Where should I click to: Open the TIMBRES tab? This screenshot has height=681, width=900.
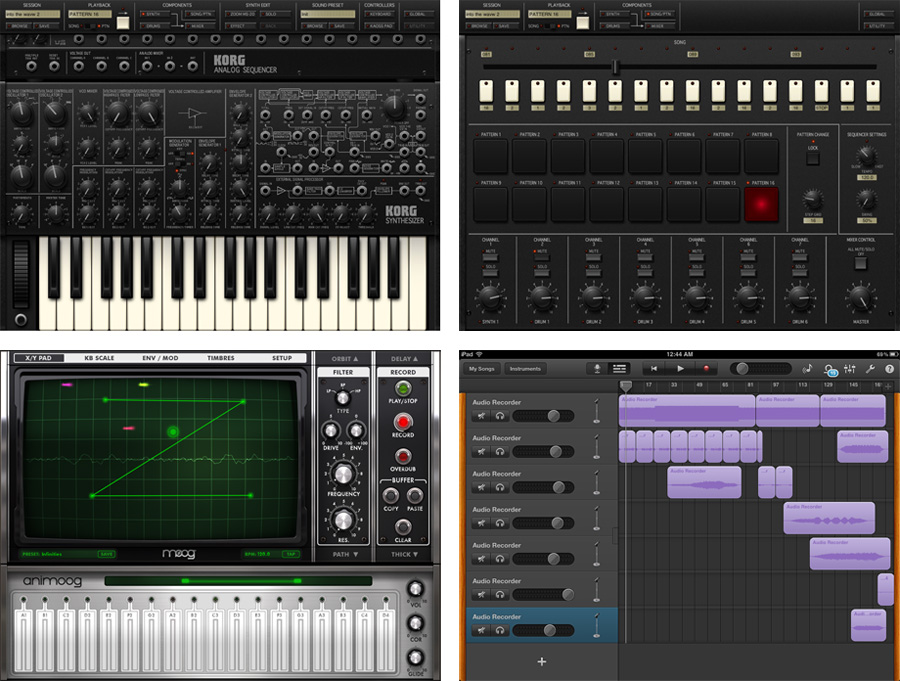click(221, 358)
